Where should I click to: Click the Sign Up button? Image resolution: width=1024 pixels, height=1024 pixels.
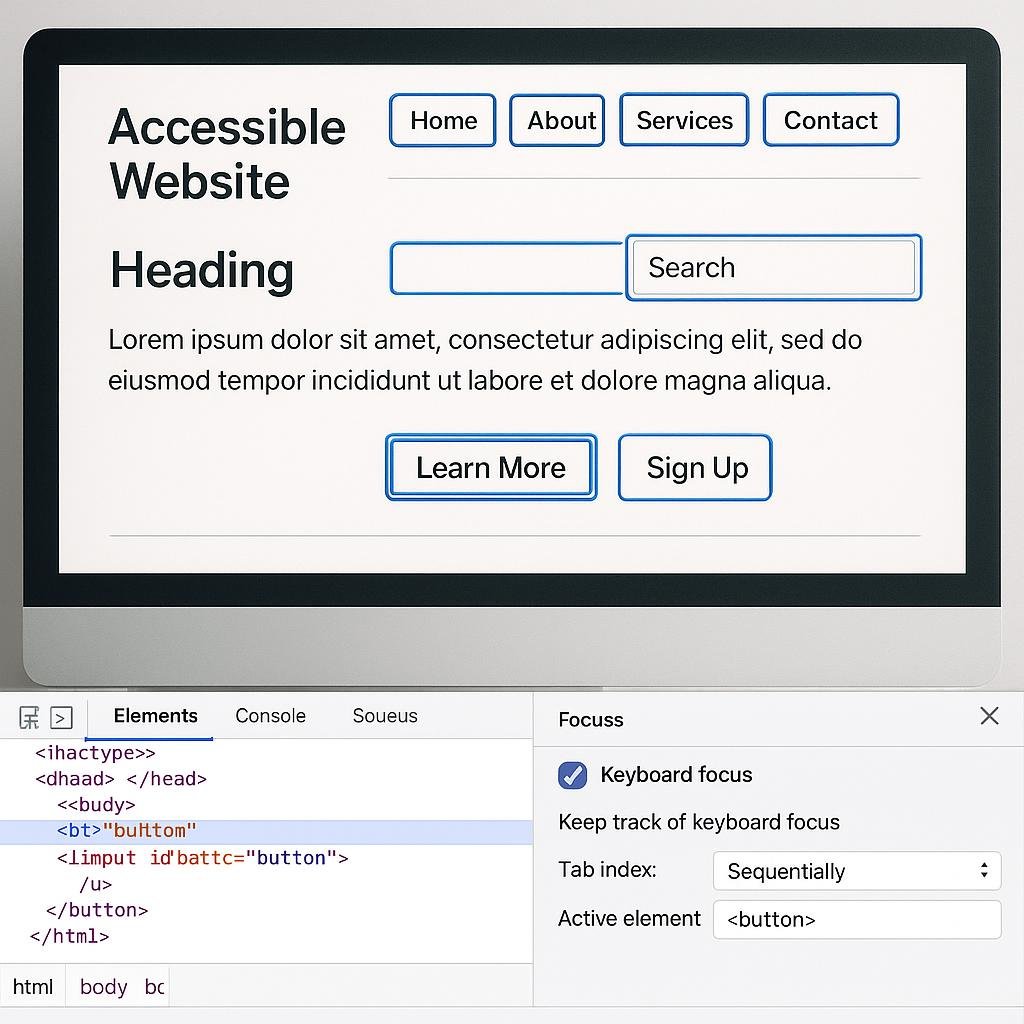(694, 467)
